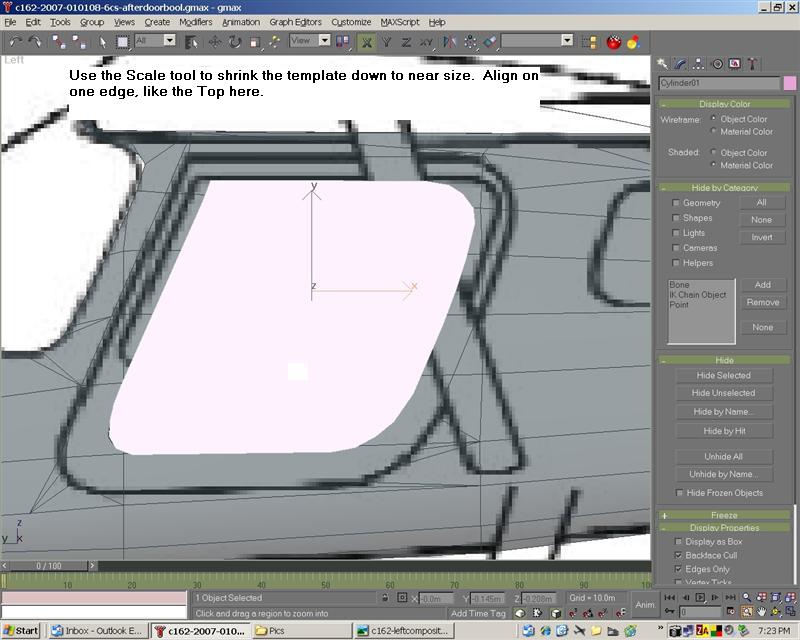Collapse the Hide by Category rollout
The height and width of the screenshot is (640, 800).
[x=724, y=187]
